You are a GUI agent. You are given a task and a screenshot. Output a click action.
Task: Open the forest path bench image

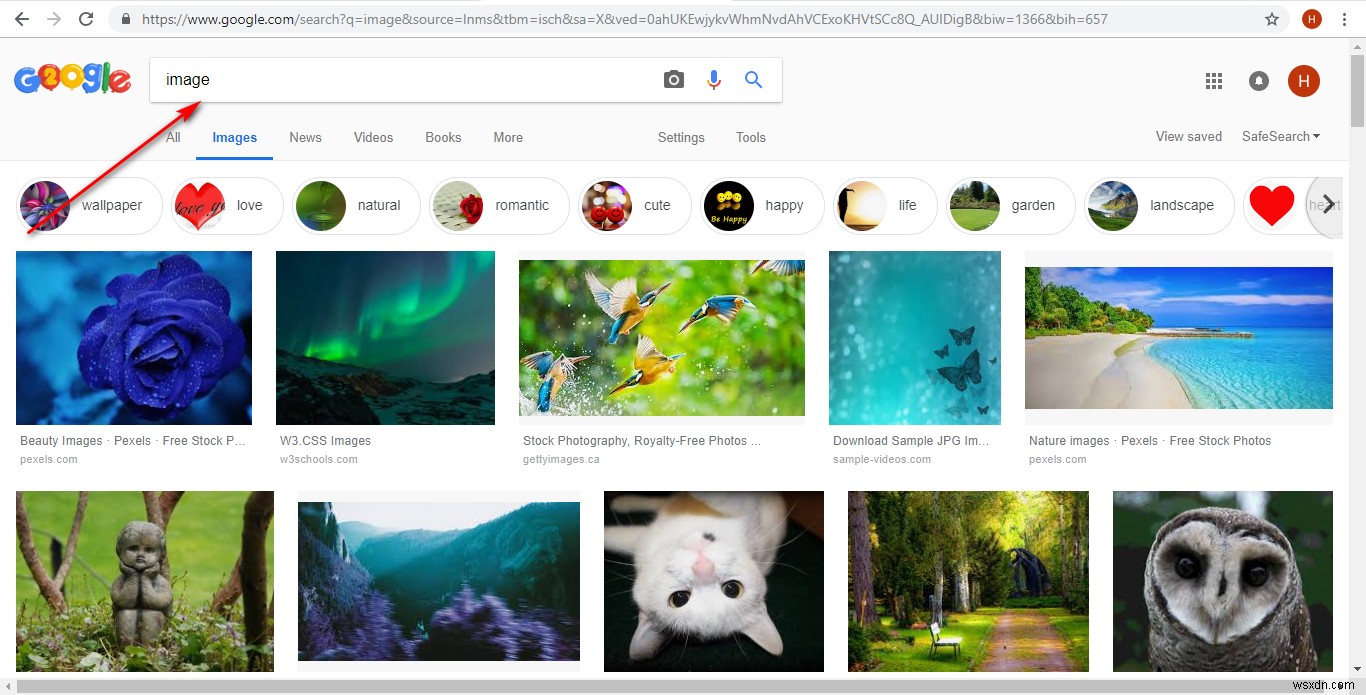pos(968,581)
